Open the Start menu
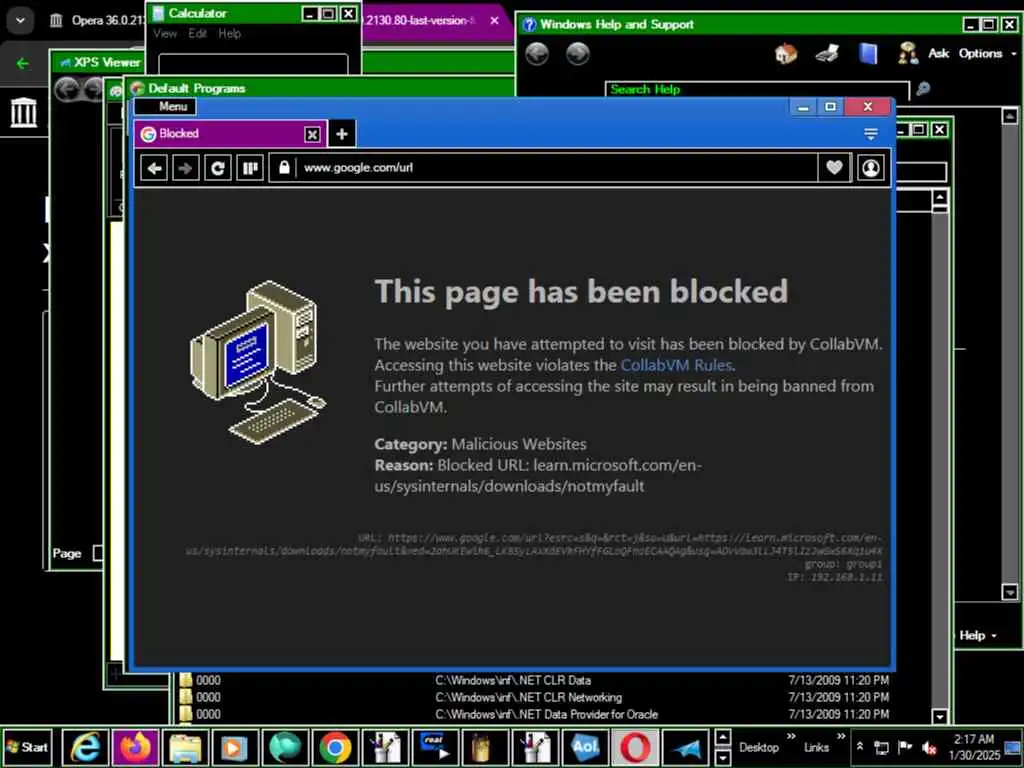 [x=27, y=747]
